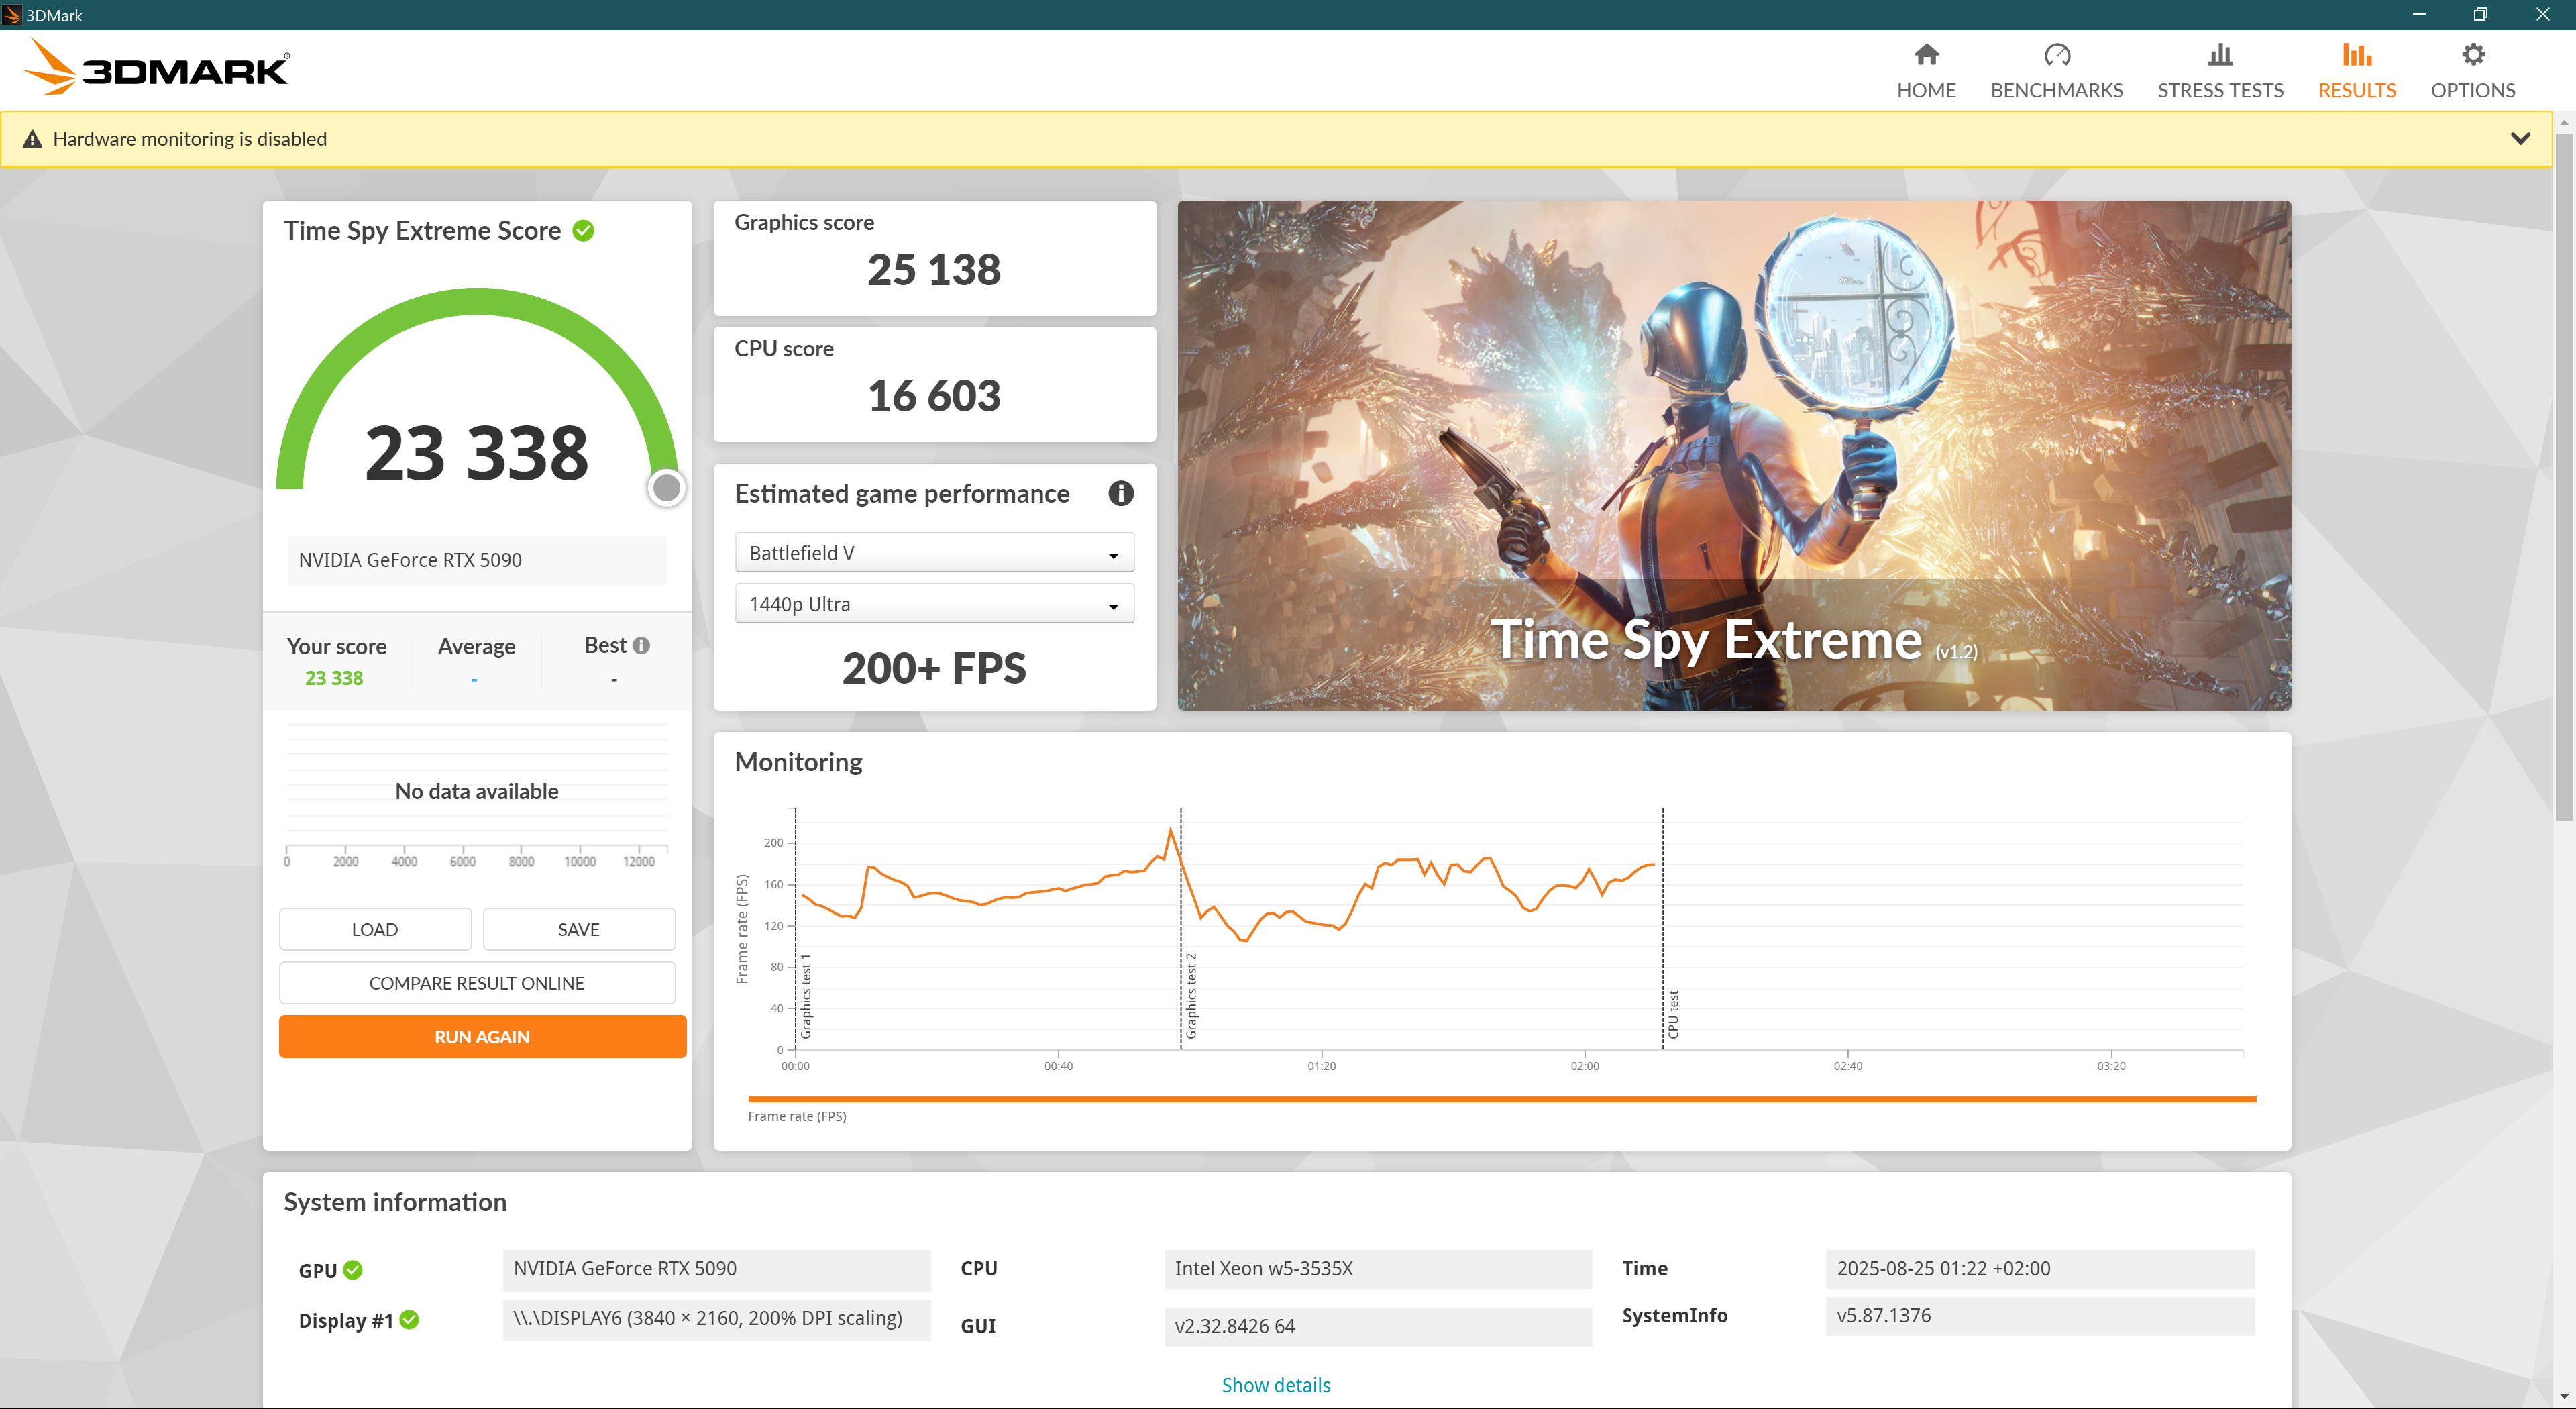Go to BENCHMARKS tab label
2576x1409 pixels.
point(2056,90)
